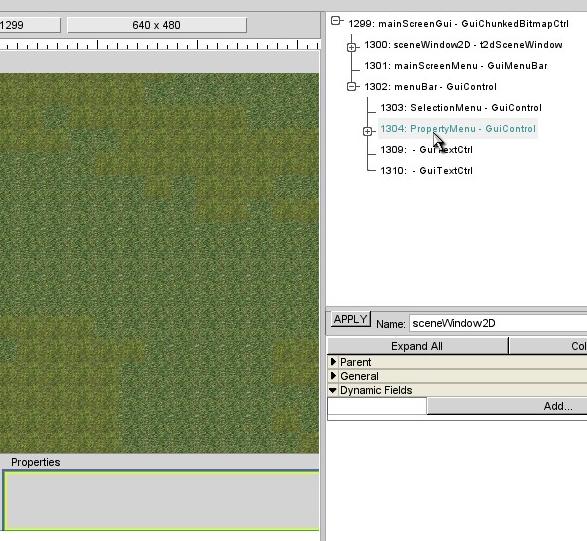Select 1303: SelectionMenu - GuiControl row
The height and width of the screenshot is (541, 587).
click(461, 108)
